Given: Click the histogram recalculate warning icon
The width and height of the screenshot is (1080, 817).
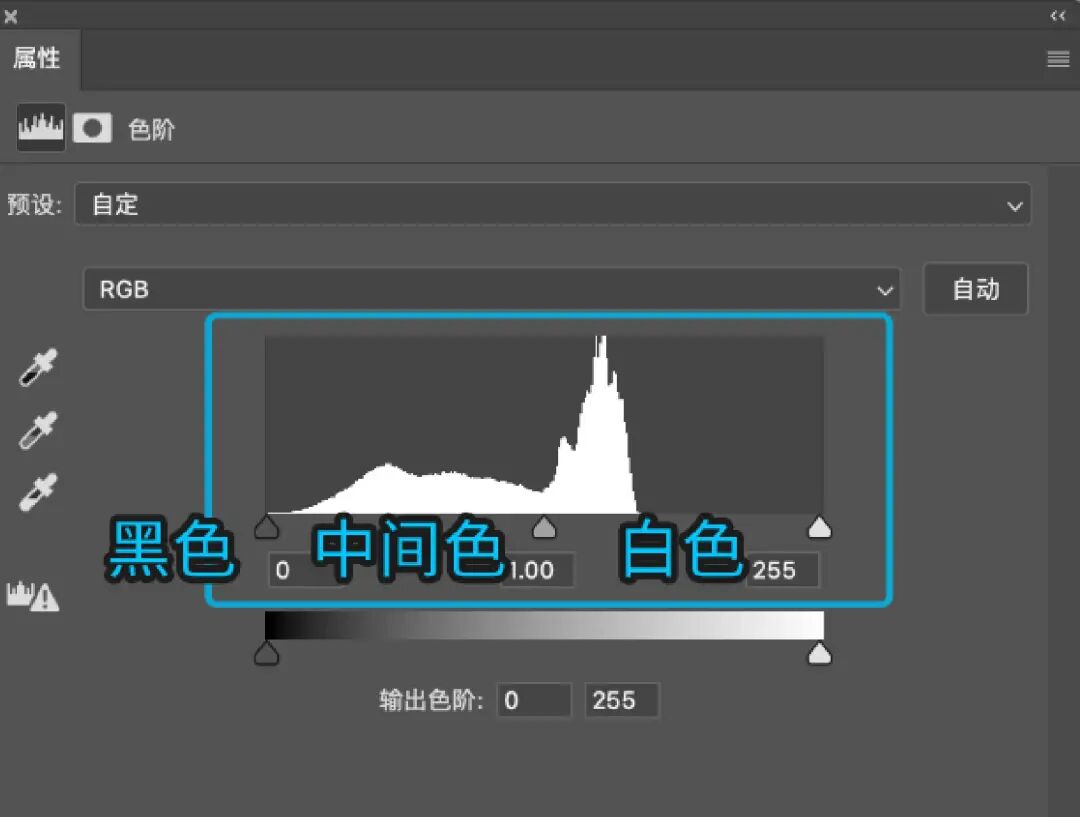Looking at the screenshot, I should click(32, 596).
